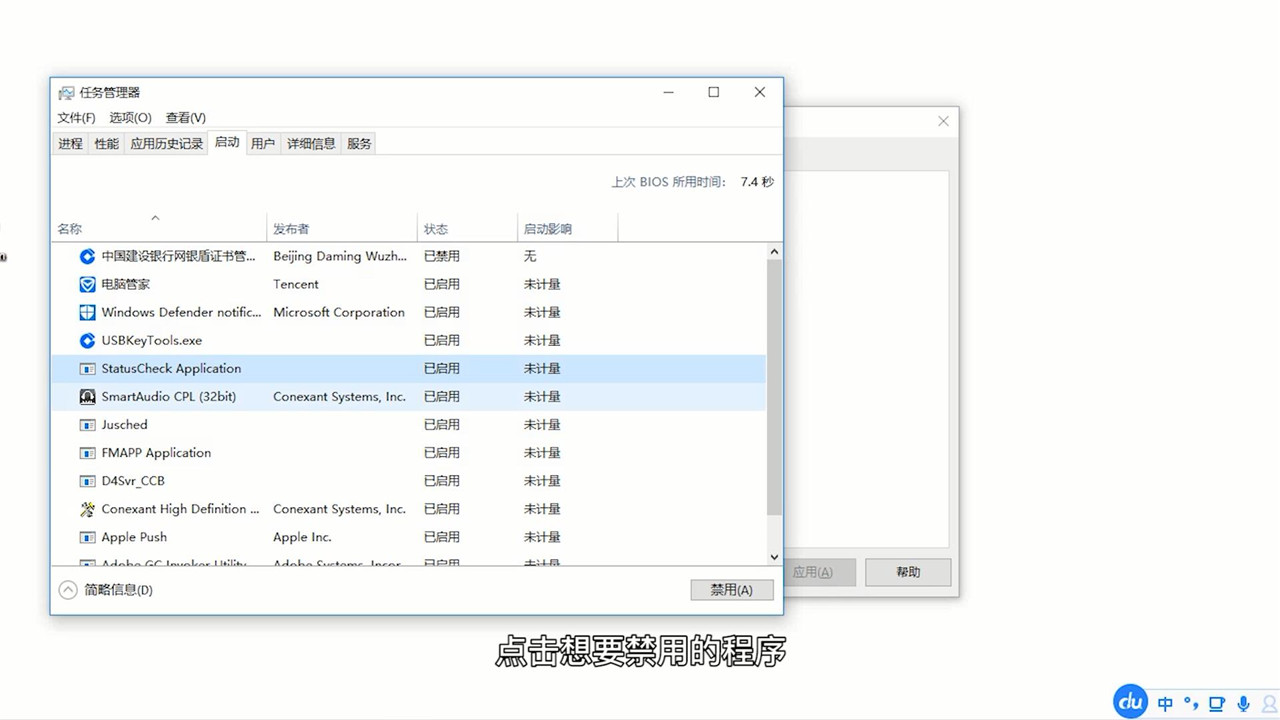Click the 电脑管家 shield icon

click(x=87, y=284)
